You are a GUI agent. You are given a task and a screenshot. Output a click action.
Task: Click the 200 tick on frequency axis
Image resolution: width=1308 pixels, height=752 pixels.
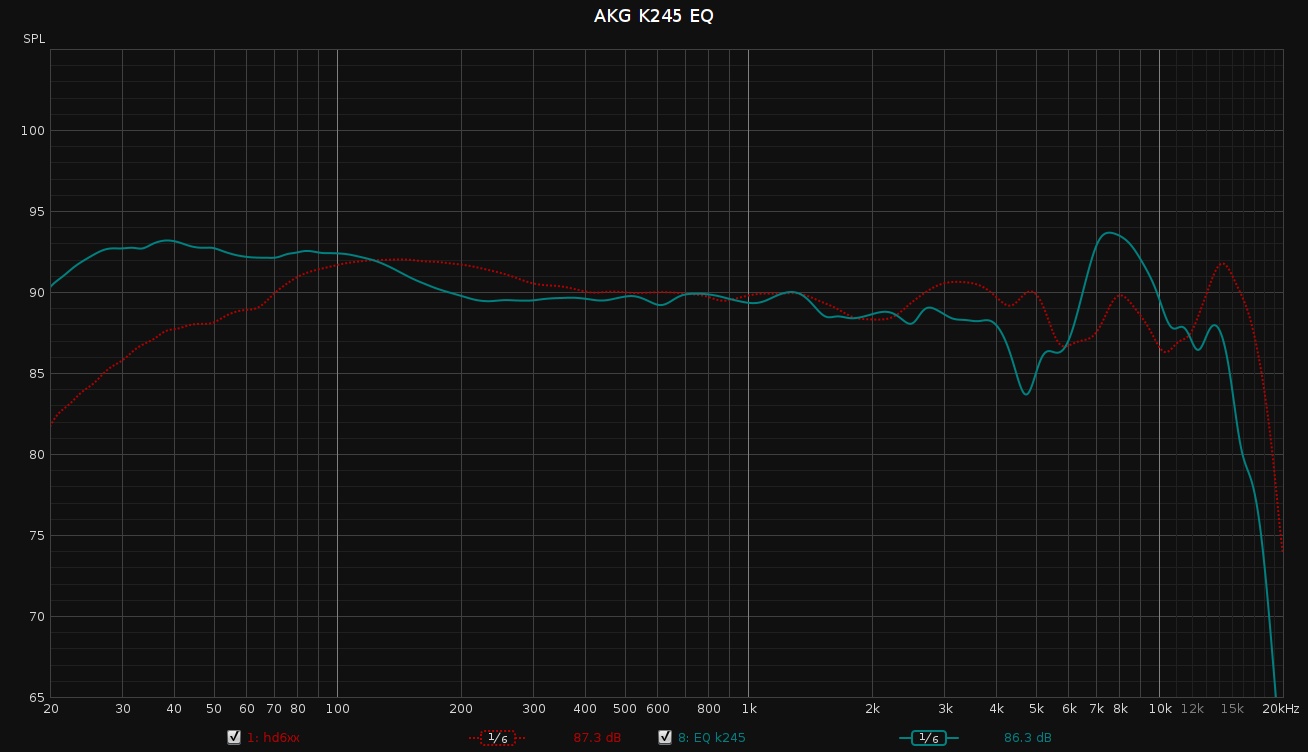461,709
